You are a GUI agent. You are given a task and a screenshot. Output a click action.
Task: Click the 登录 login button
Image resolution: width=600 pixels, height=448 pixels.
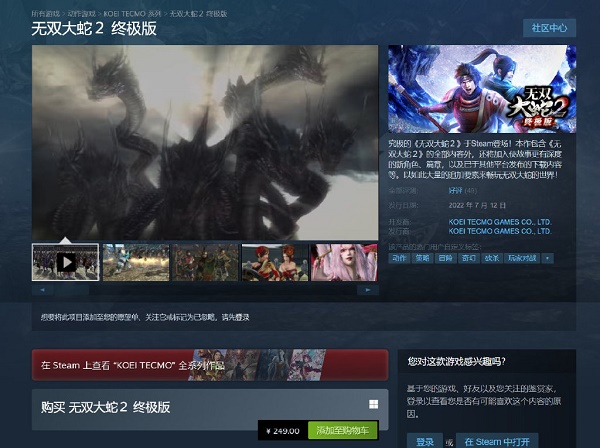pyautogui.click(x=424, y=441)
